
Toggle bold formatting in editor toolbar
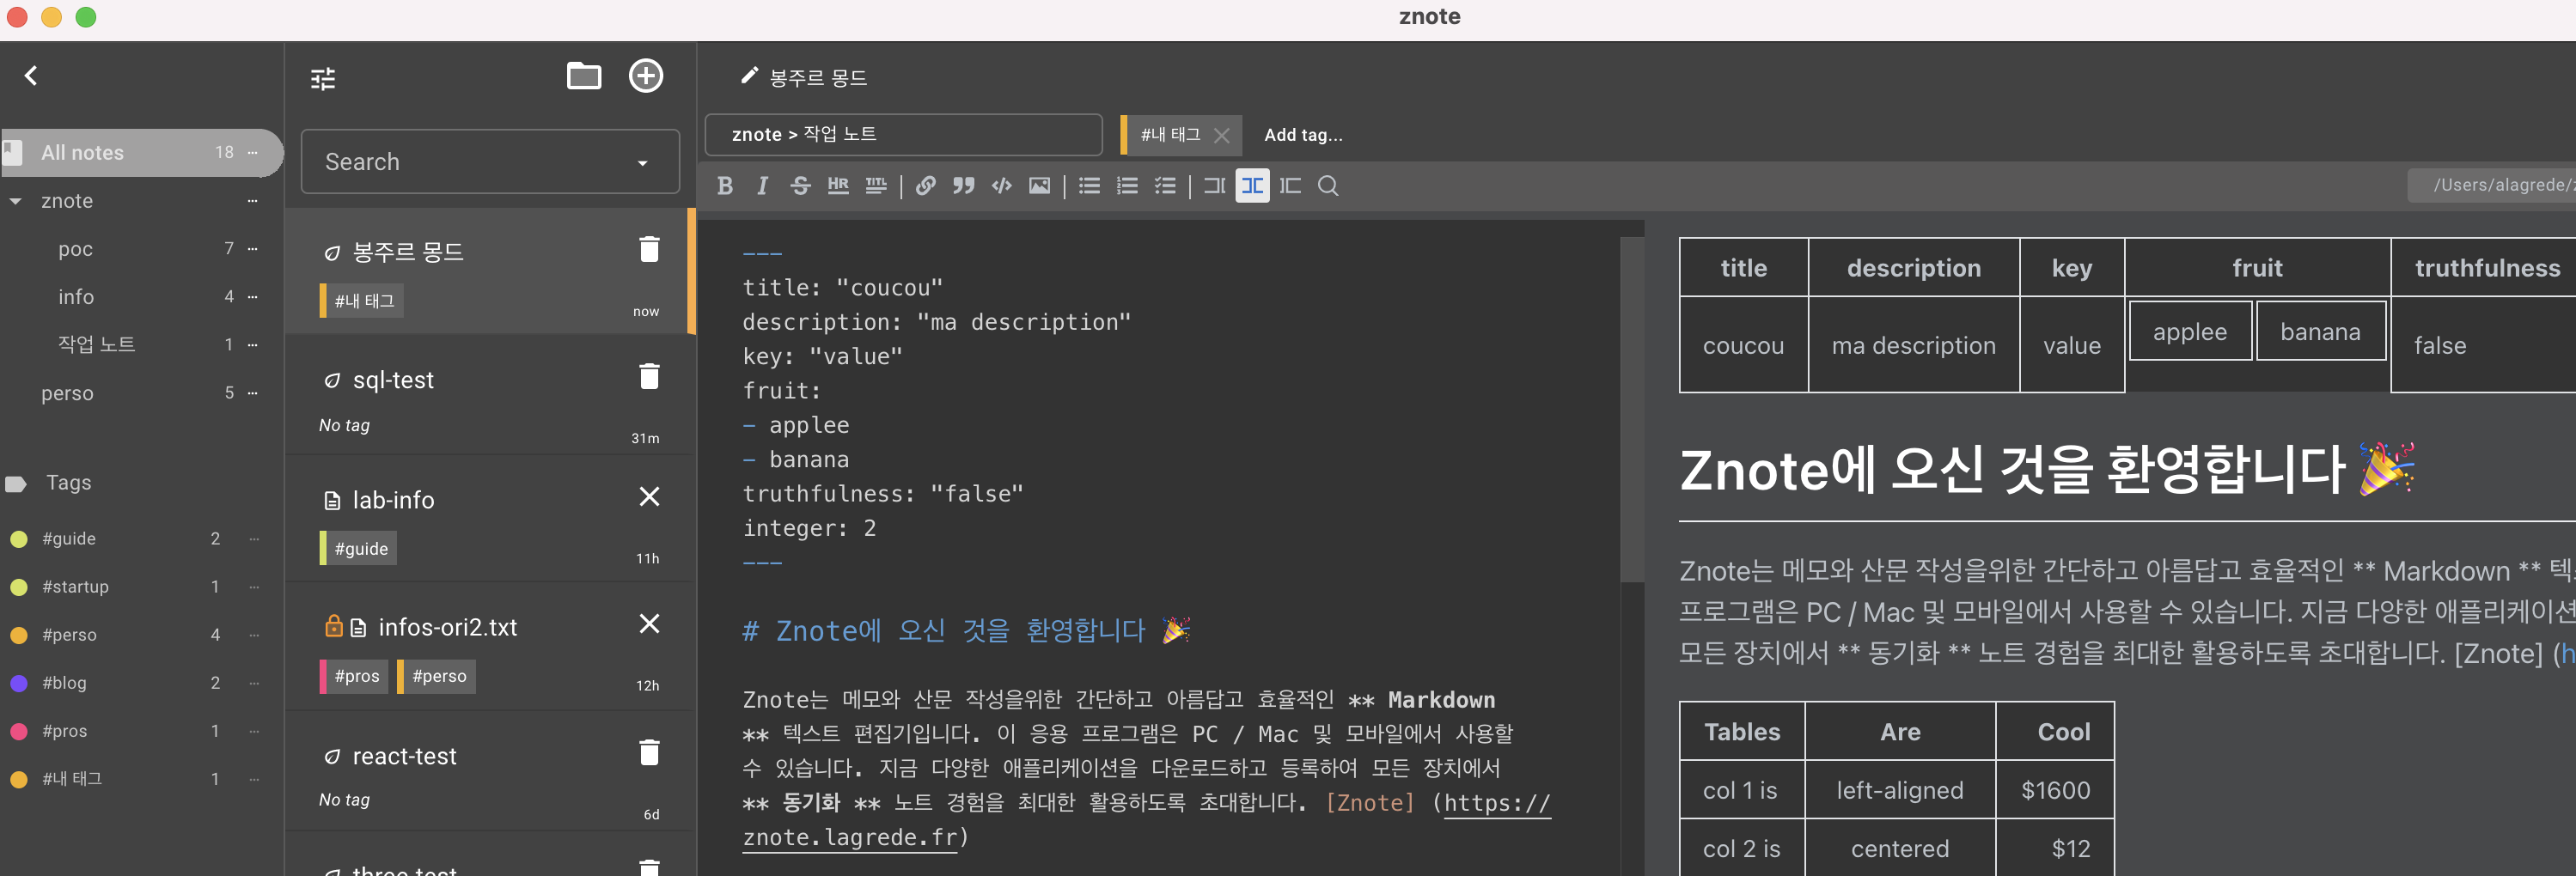coord(725,186)
